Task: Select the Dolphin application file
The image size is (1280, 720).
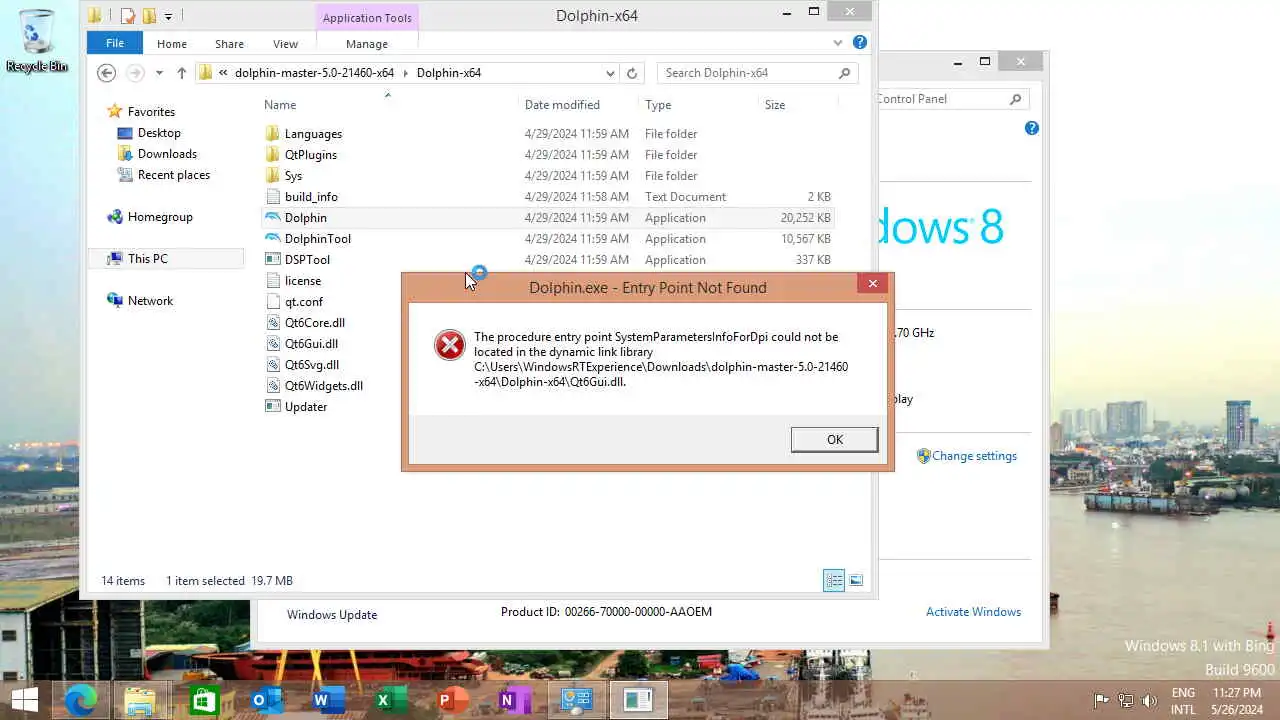Action: [305, 218]
